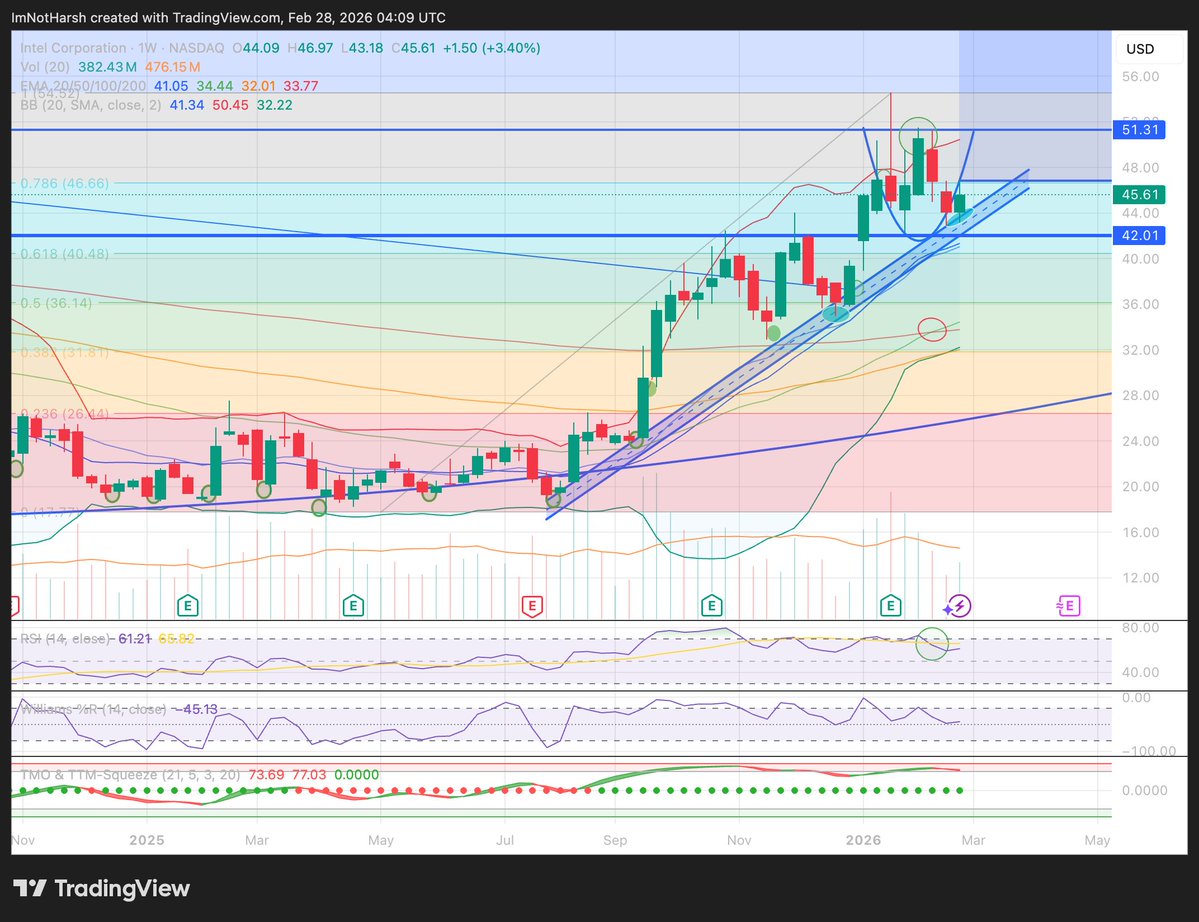Select the green circle drawing in RSI pane
Image resolution: width=1199 pixels, height=922 pixels.
point(931,643)
